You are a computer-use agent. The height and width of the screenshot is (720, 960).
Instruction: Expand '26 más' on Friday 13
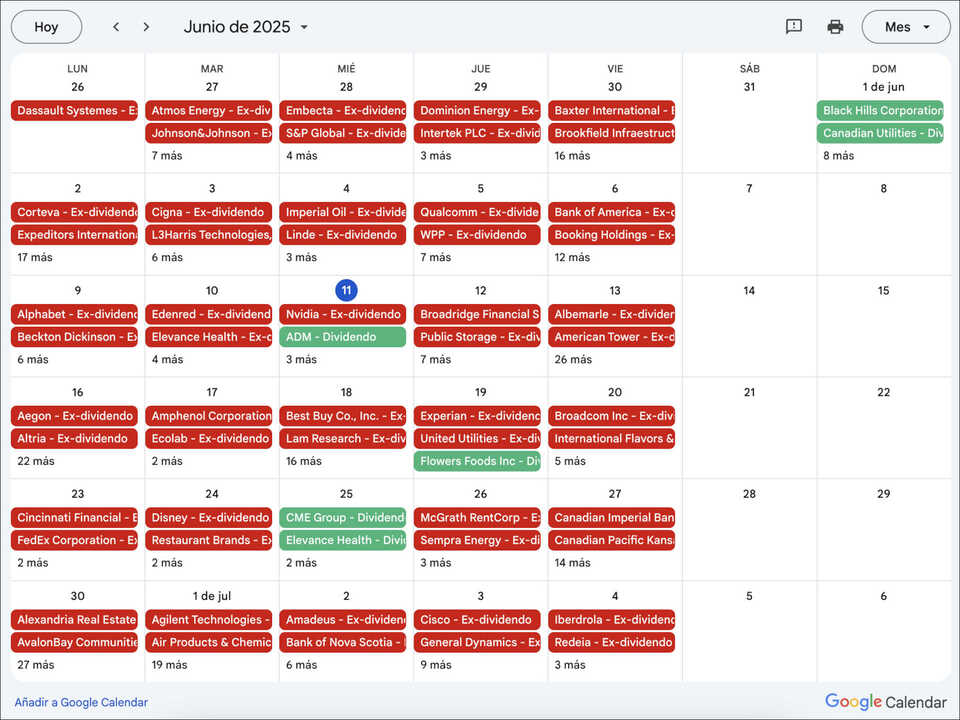click(573, 359)
